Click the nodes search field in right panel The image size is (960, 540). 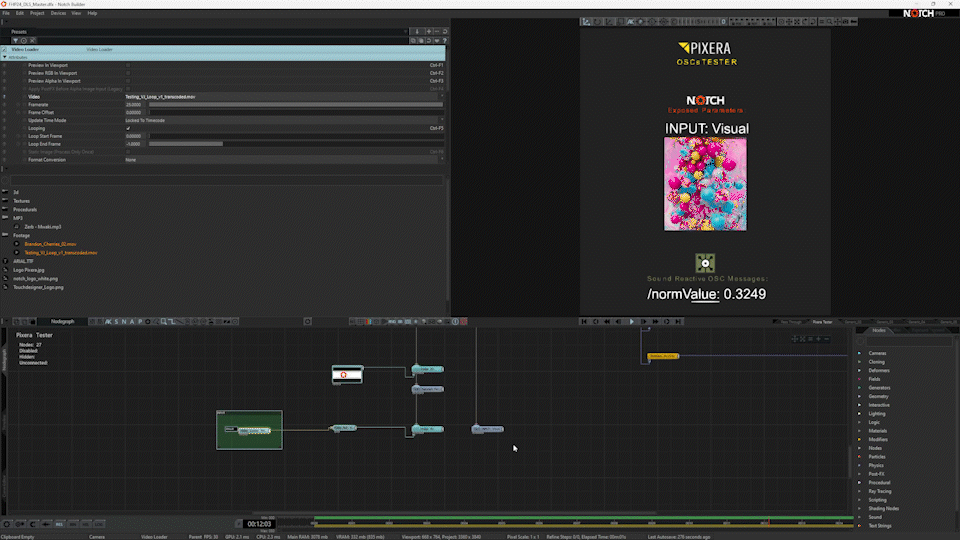point(909,342)
